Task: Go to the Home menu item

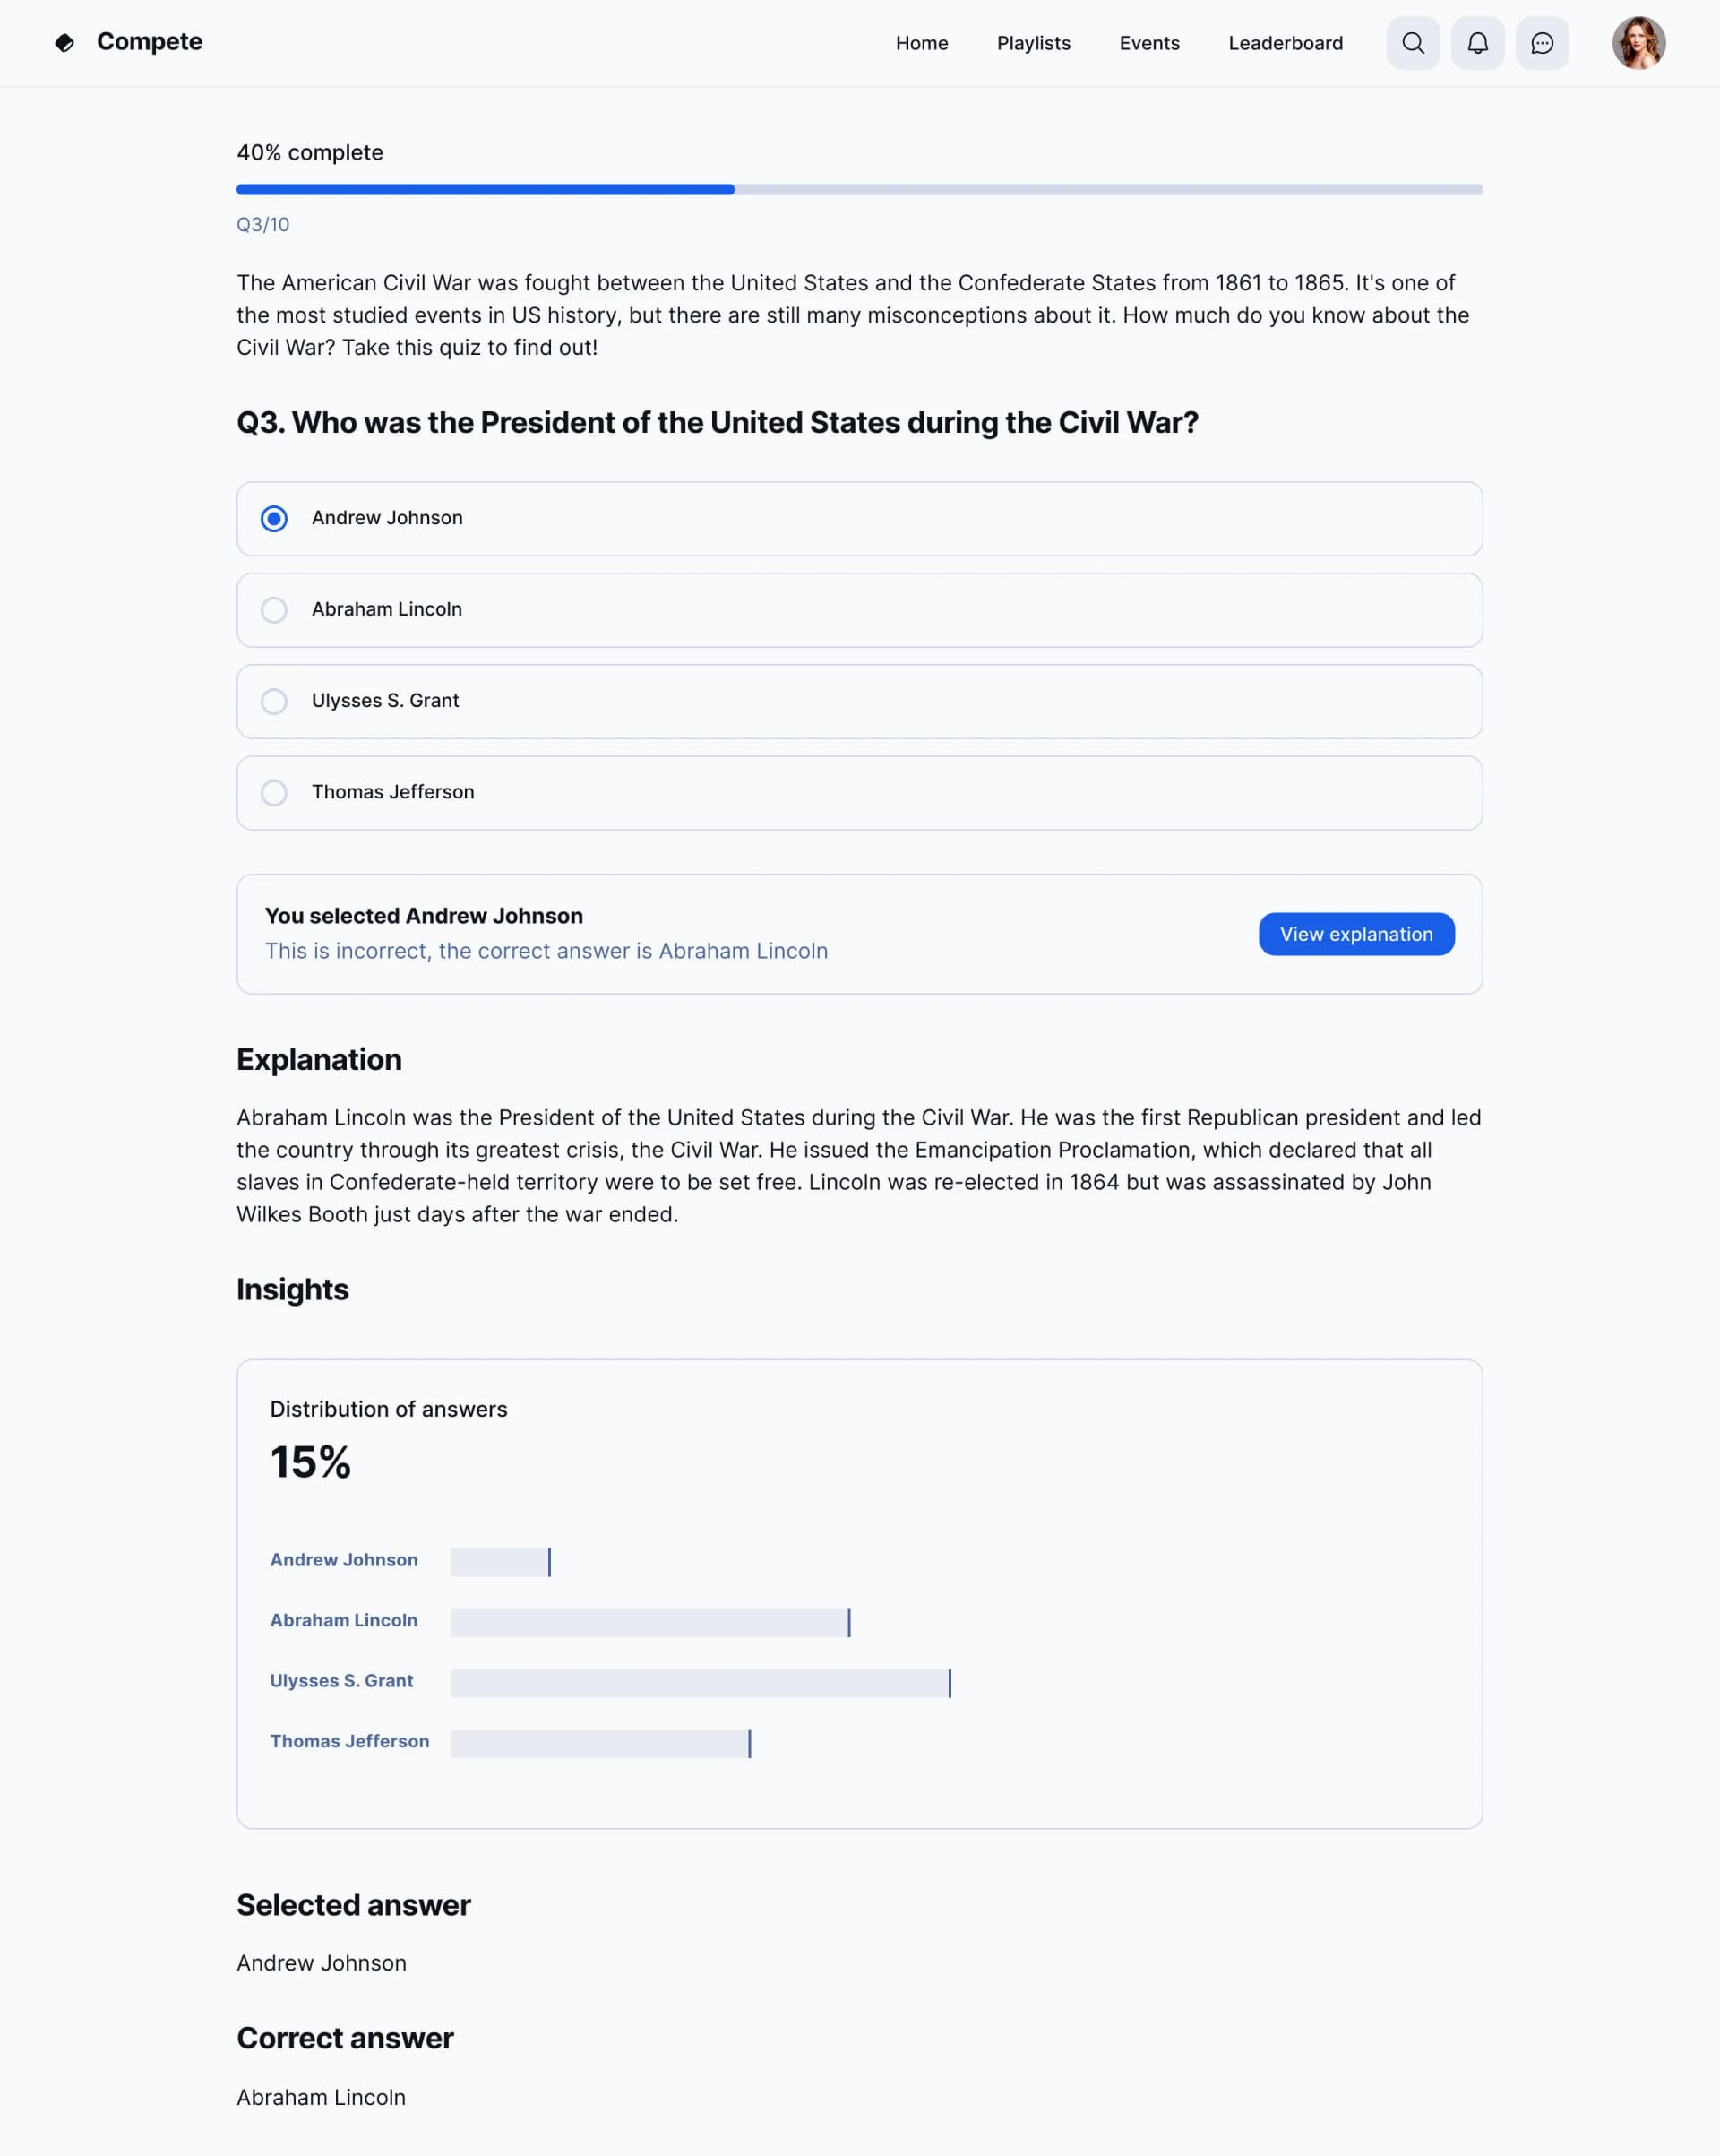Action: (x=921, y=43)
